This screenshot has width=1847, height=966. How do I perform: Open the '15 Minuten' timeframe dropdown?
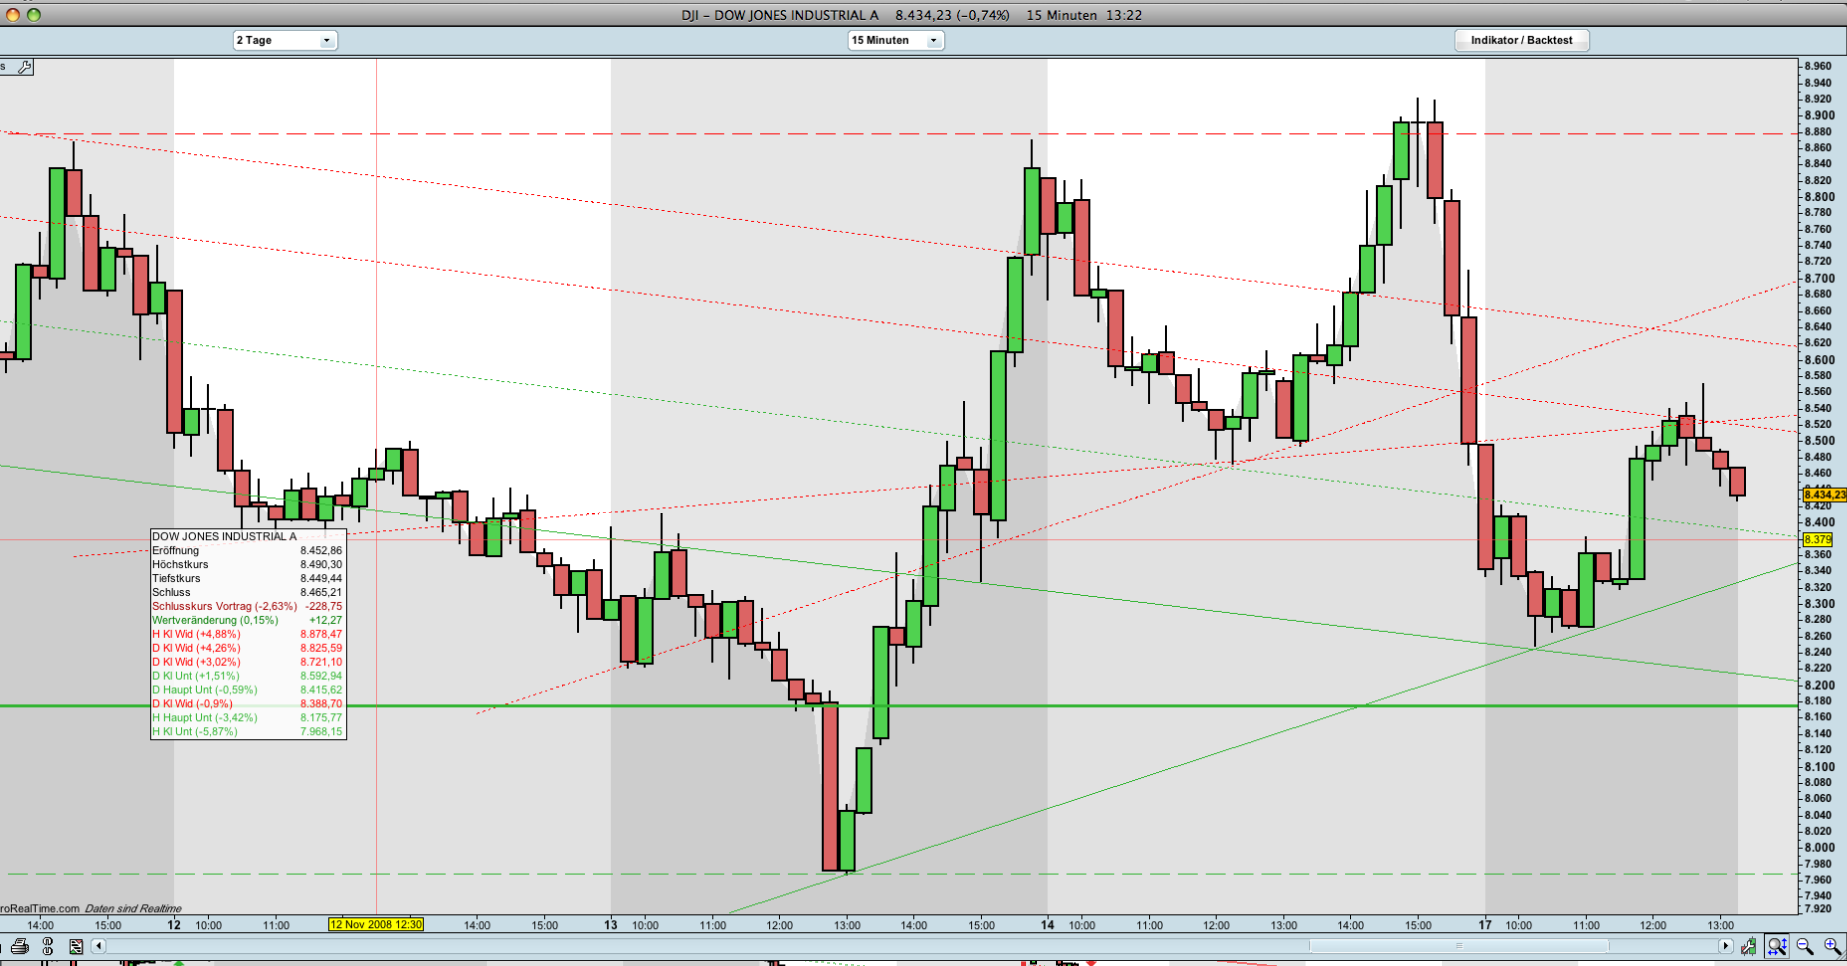point(895,40)
